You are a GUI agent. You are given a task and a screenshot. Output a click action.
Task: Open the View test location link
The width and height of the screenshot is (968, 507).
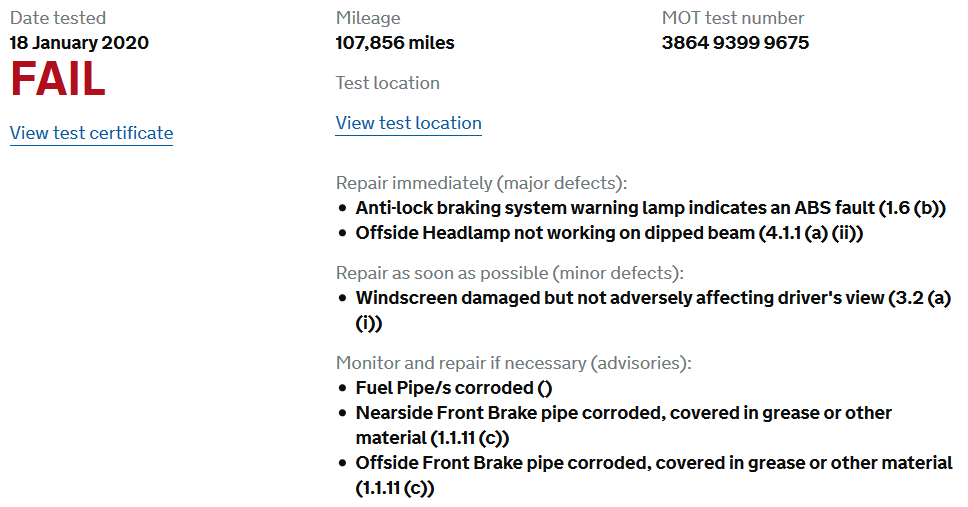pos(408,123)
